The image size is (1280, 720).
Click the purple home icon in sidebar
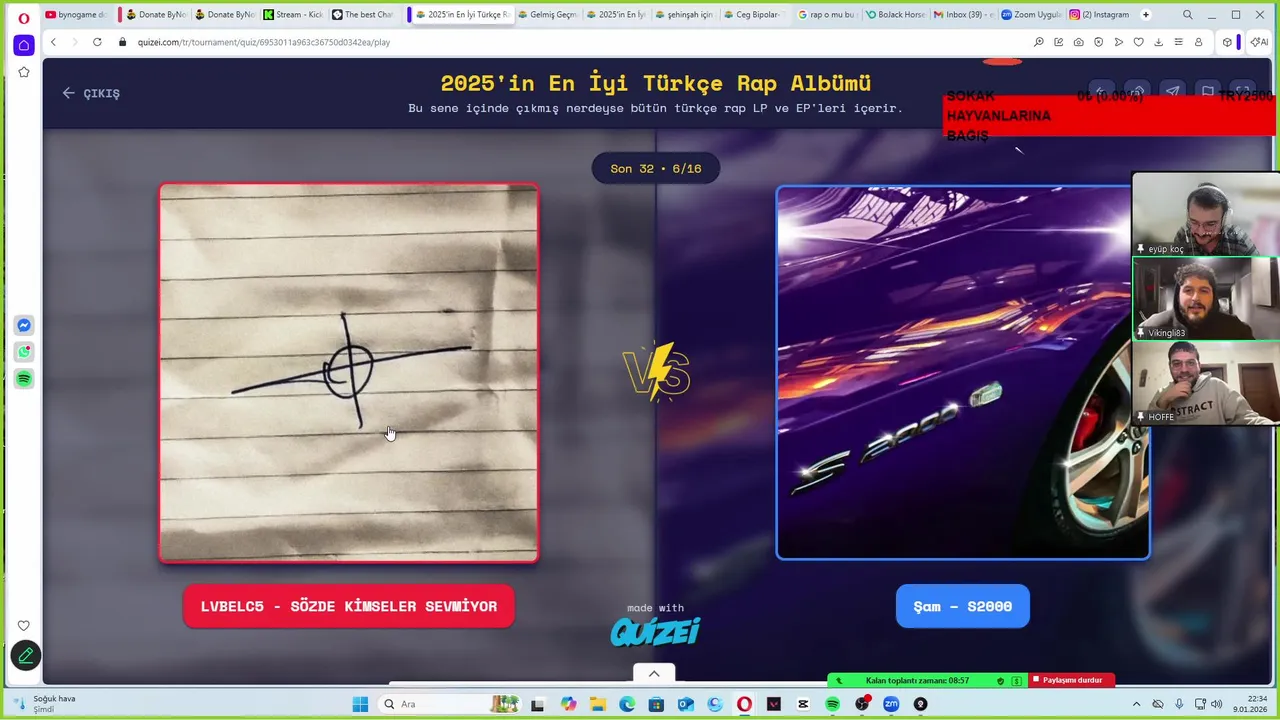pyautogui.click(x=24, y=45)
